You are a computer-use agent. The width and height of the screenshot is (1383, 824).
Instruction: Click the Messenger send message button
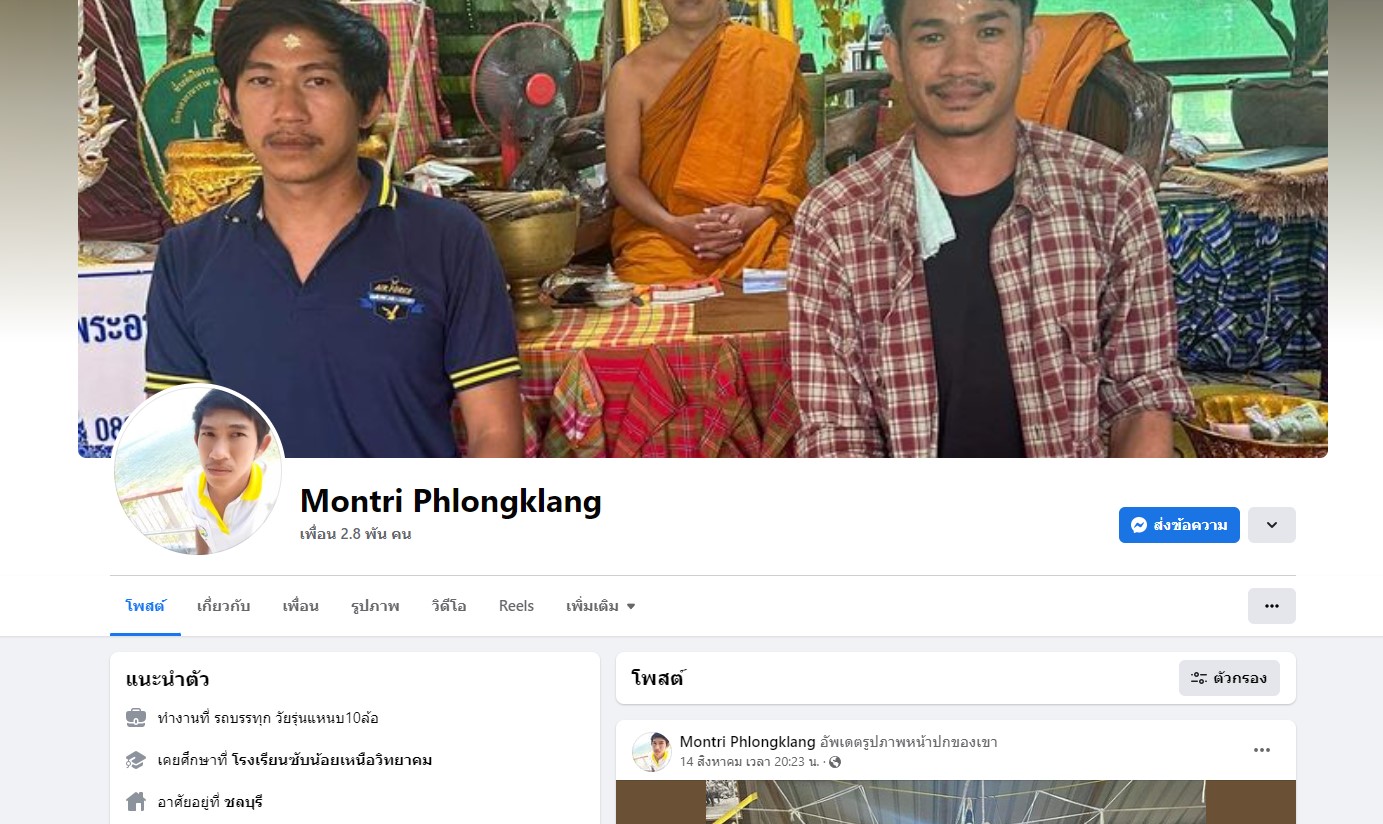(x=1179, y=525)
